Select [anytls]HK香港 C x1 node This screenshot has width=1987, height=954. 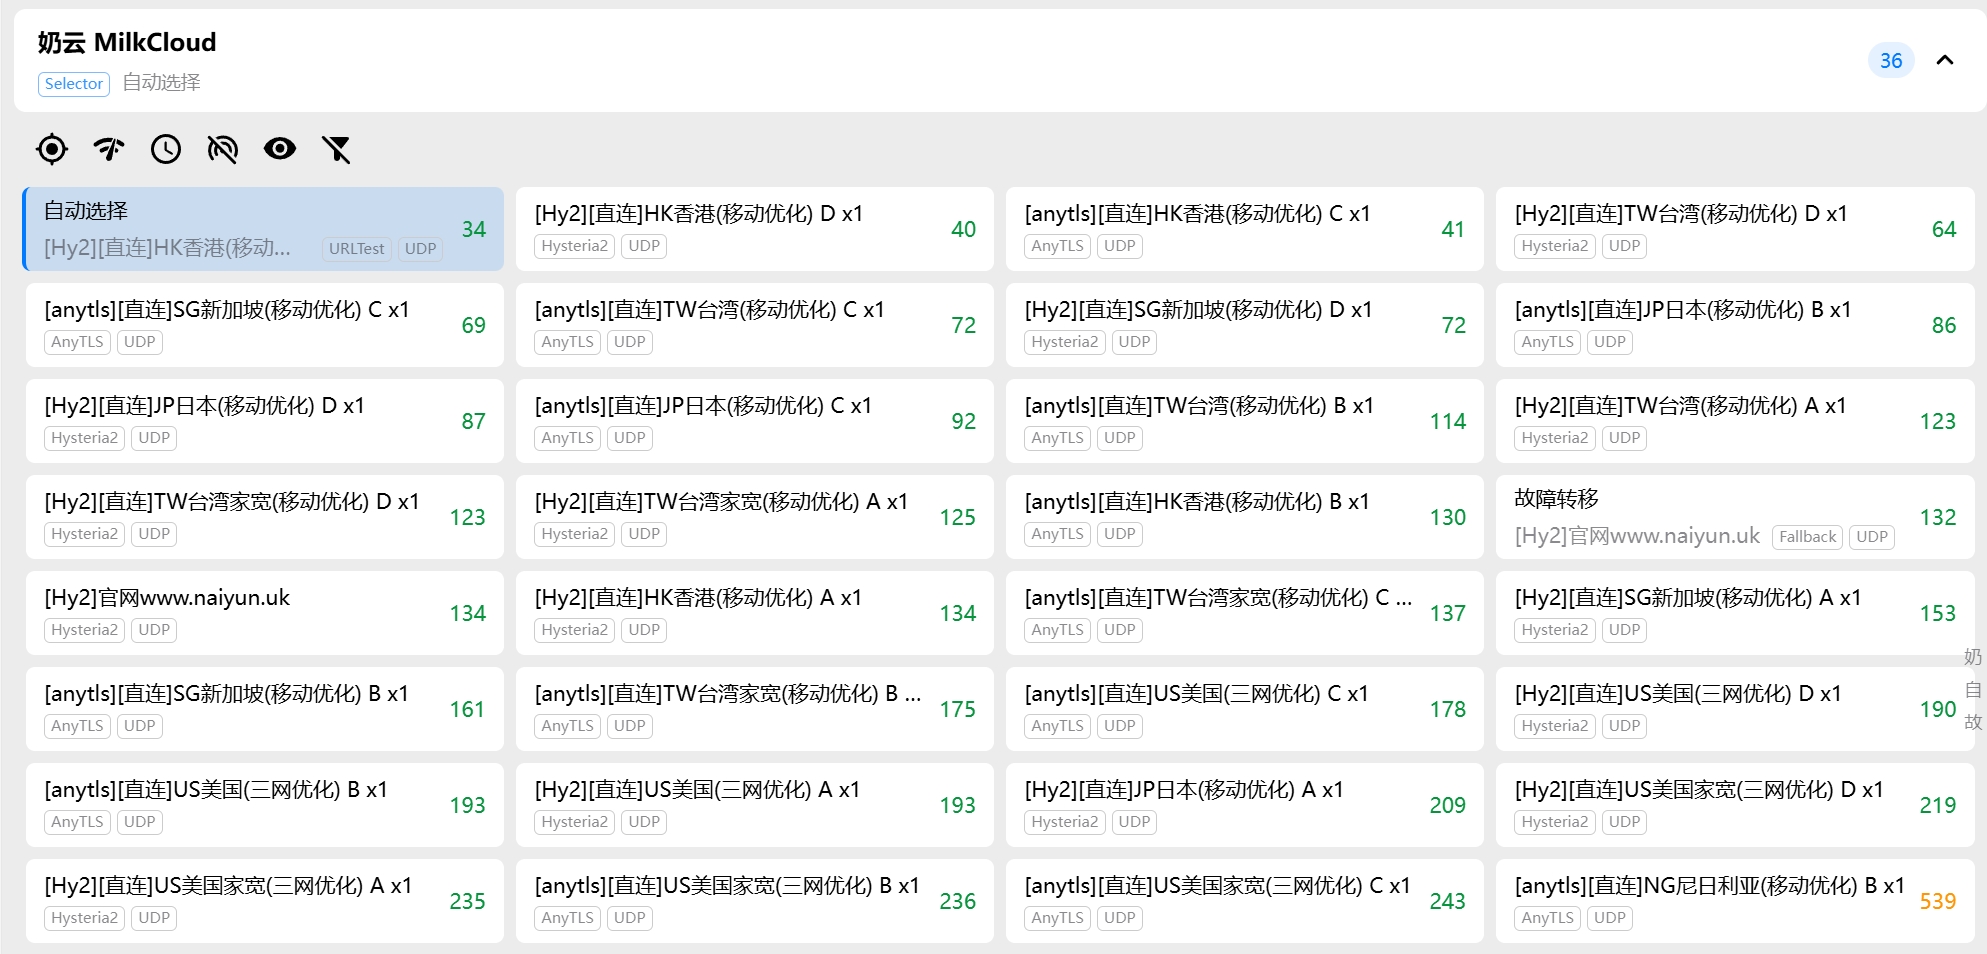(x=1245, y=229)
